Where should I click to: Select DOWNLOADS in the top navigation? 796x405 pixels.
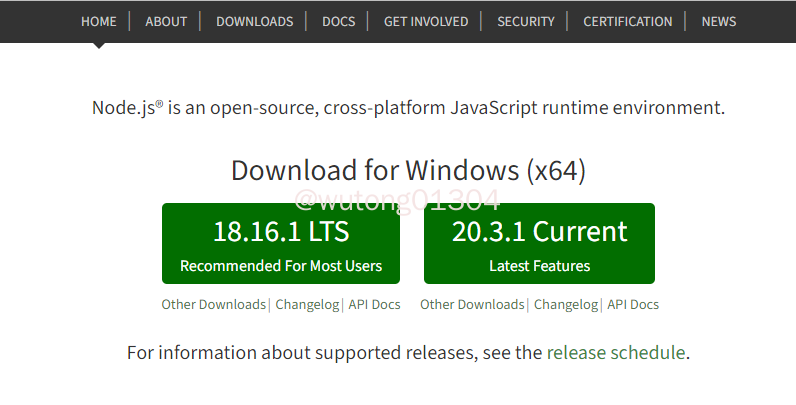pos(254,21)
